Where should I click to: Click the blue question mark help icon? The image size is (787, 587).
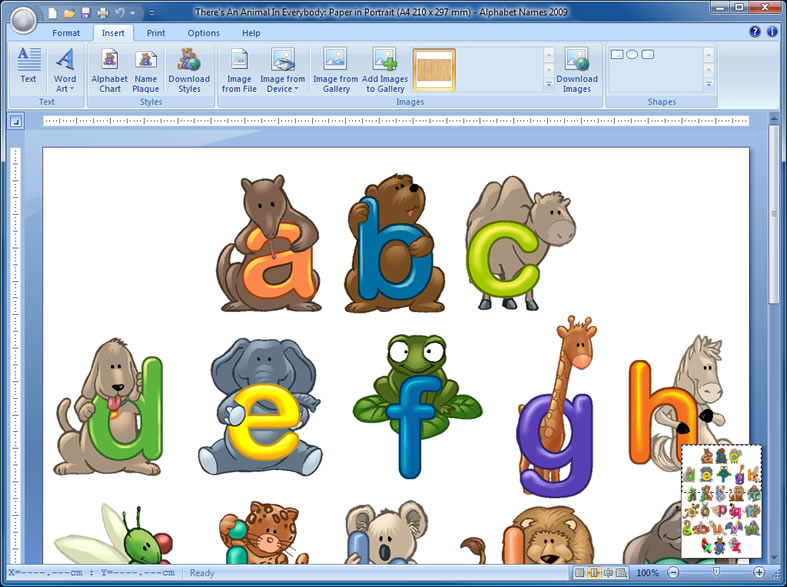click(x=754, y=32)
